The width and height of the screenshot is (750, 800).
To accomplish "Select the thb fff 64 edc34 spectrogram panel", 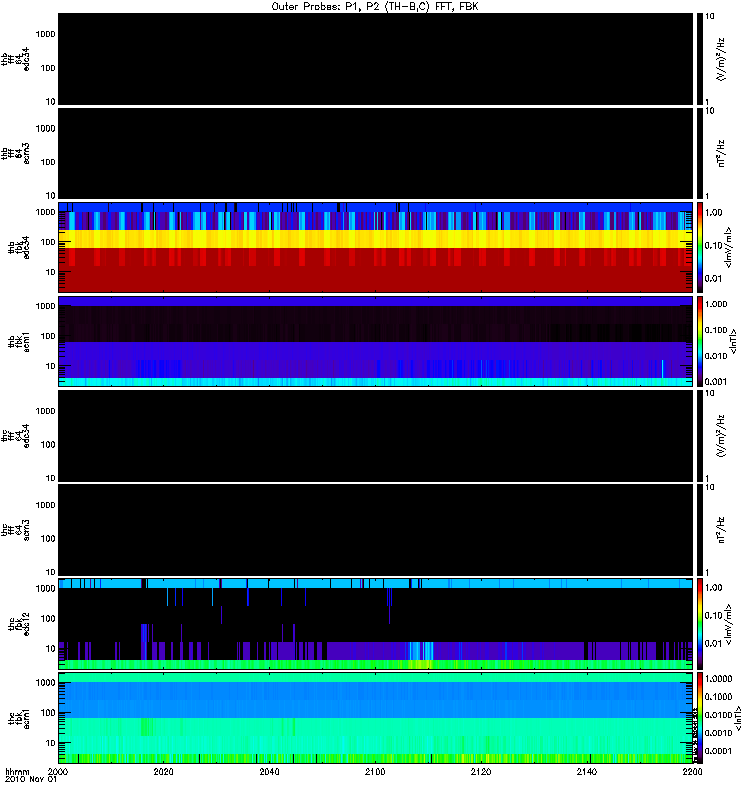I will [375, 59].
